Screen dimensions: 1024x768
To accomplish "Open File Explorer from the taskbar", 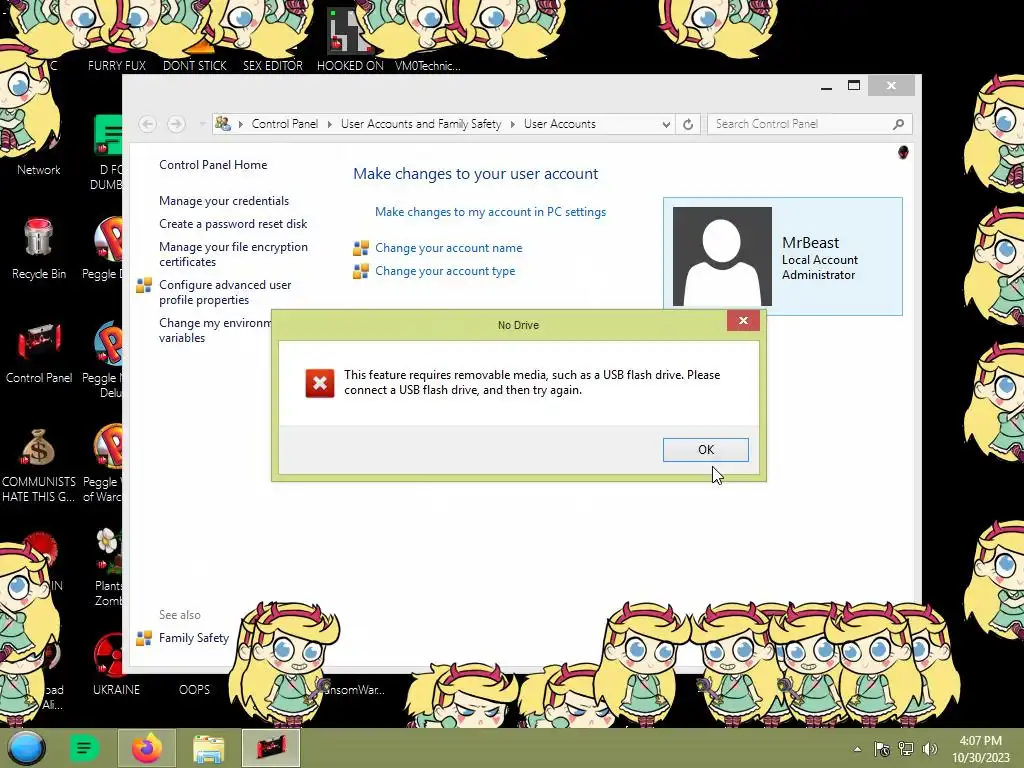I will tap(208, 748).
